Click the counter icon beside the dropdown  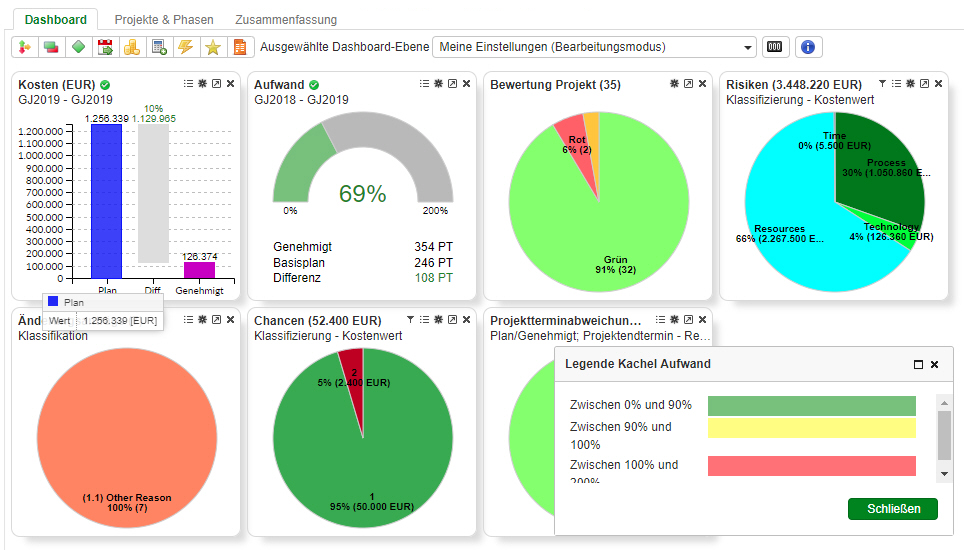point(775,47)
